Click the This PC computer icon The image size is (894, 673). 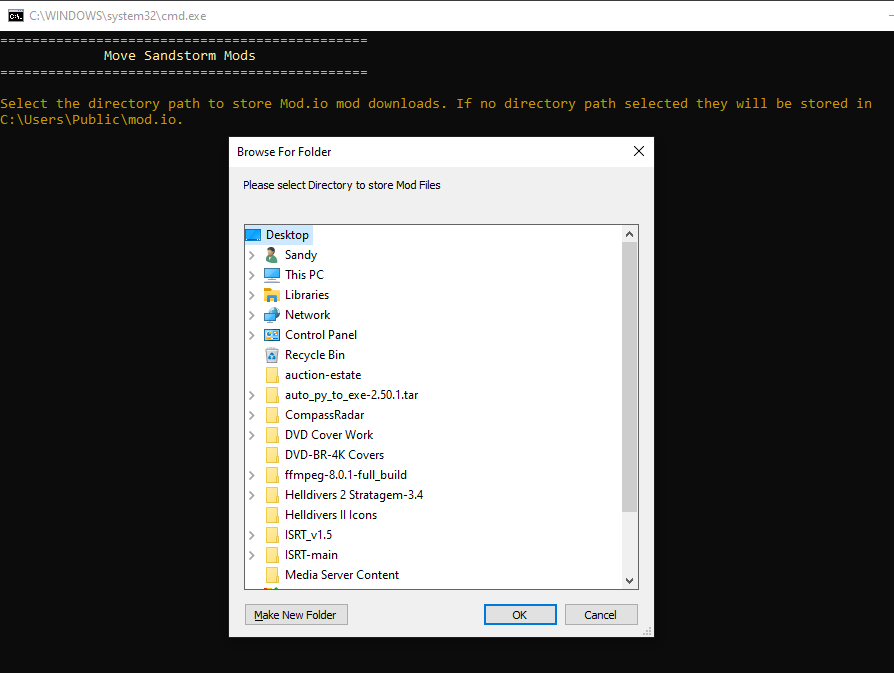click(272, 275)
